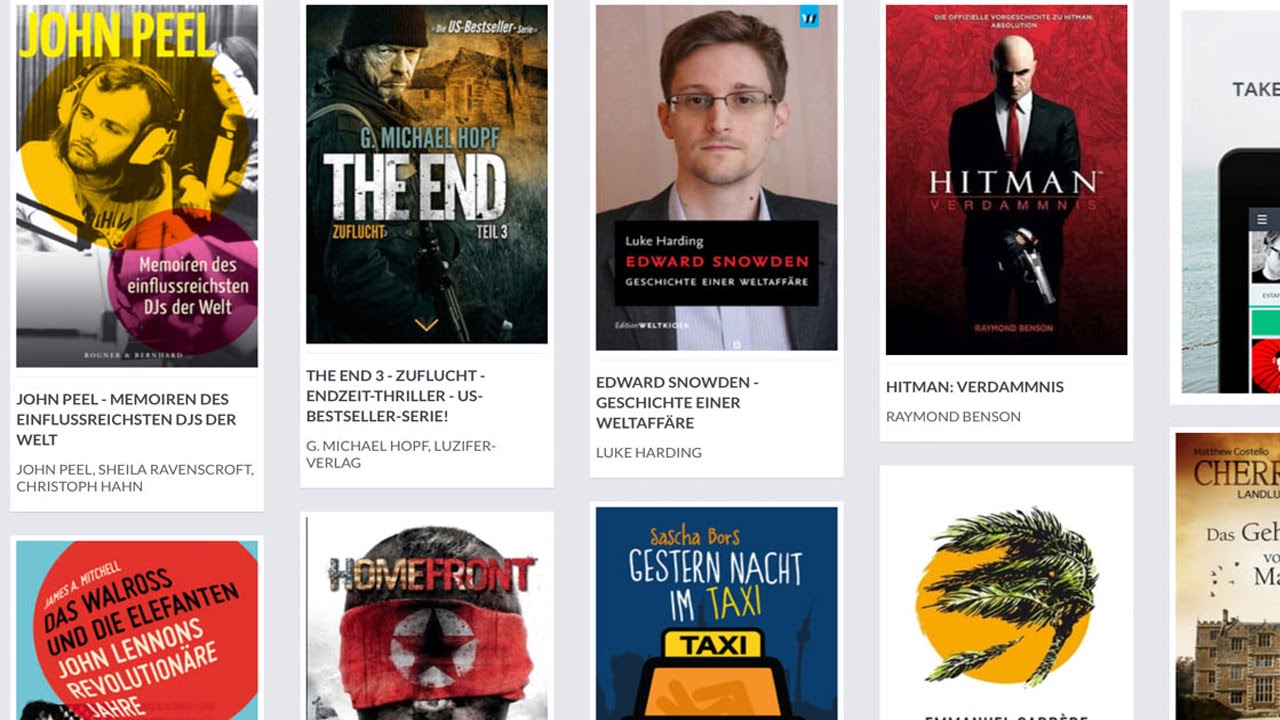Open the Cherringham book cover at right edge
The height and width of the screenshot is (720, 1280).
coord(1228,576)
